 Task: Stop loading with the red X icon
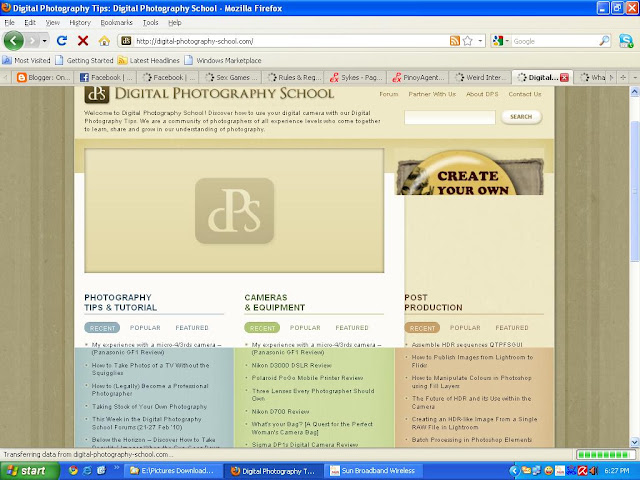pyautogui.click(x=83, y=40)
